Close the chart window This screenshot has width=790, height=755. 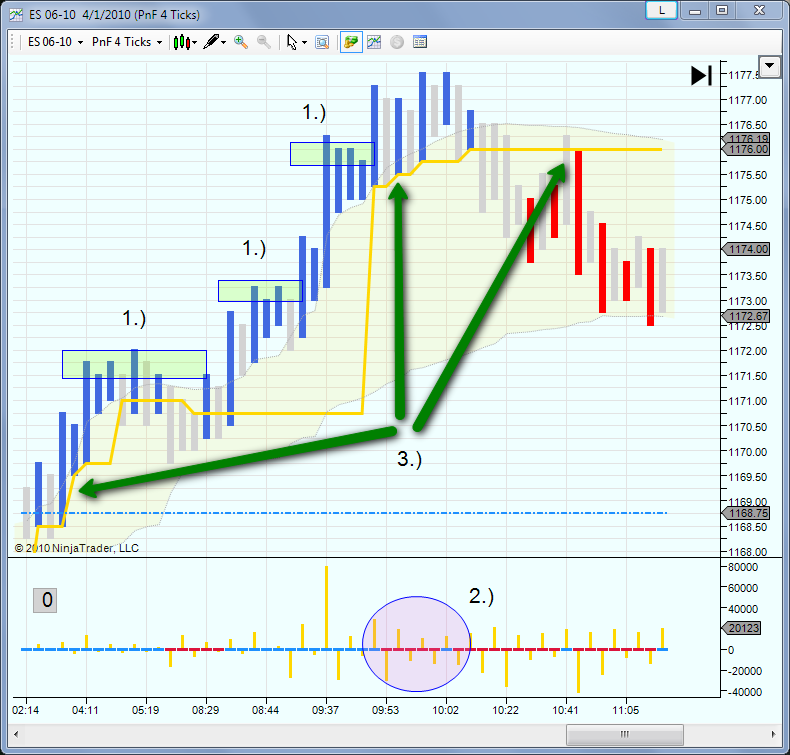pos(759,10)
